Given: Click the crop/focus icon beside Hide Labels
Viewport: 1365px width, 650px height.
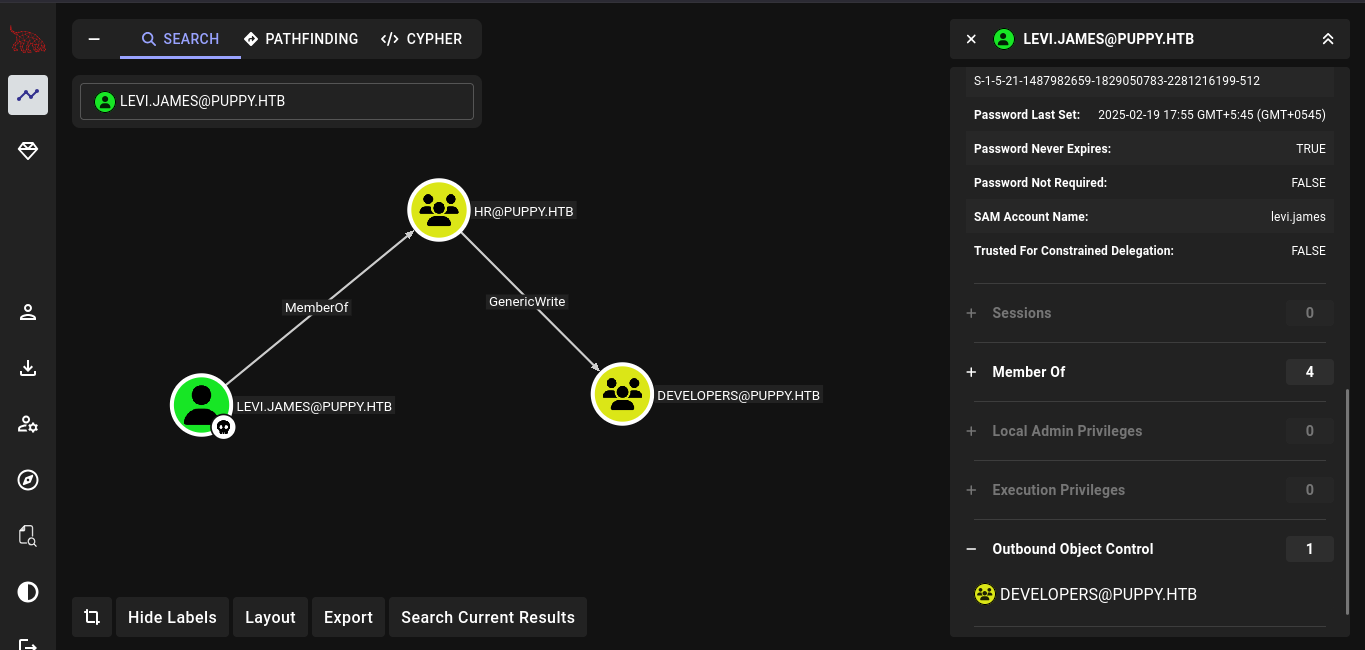Looking at the screenshot, I should pos(92,617).
